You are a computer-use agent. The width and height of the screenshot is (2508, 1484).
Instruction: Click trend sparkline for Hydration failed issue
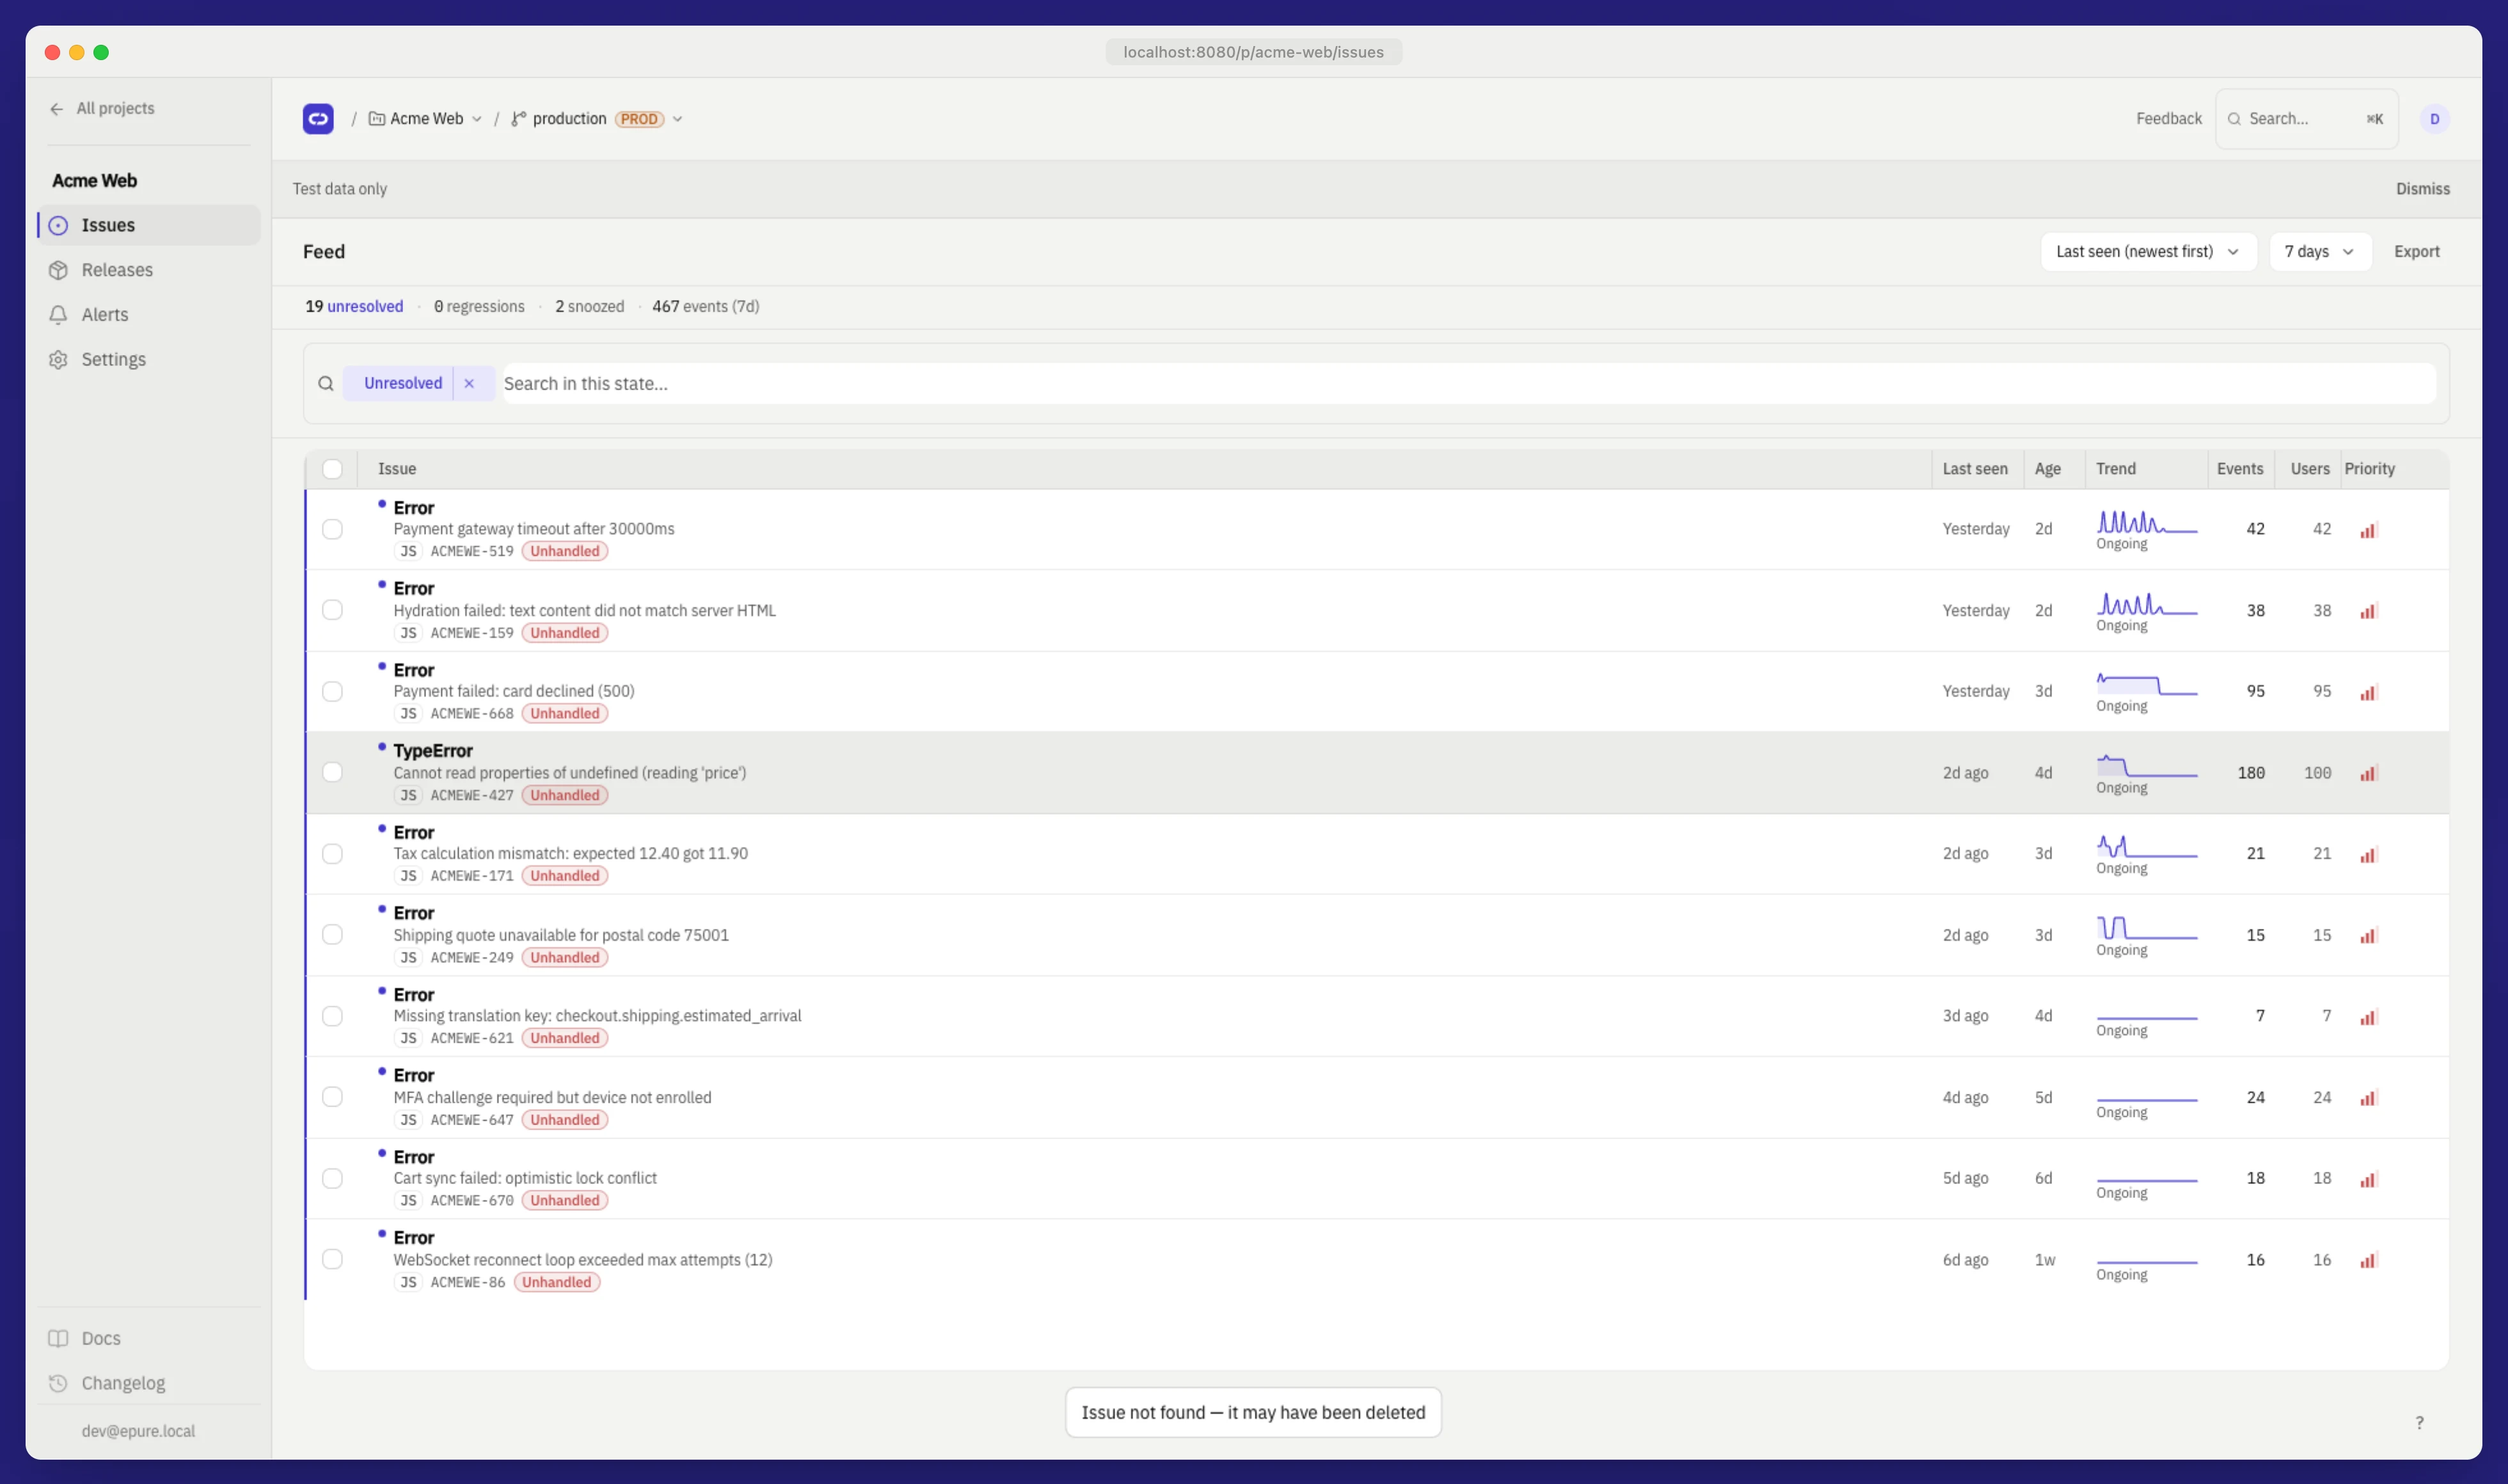coord(2146,604)
